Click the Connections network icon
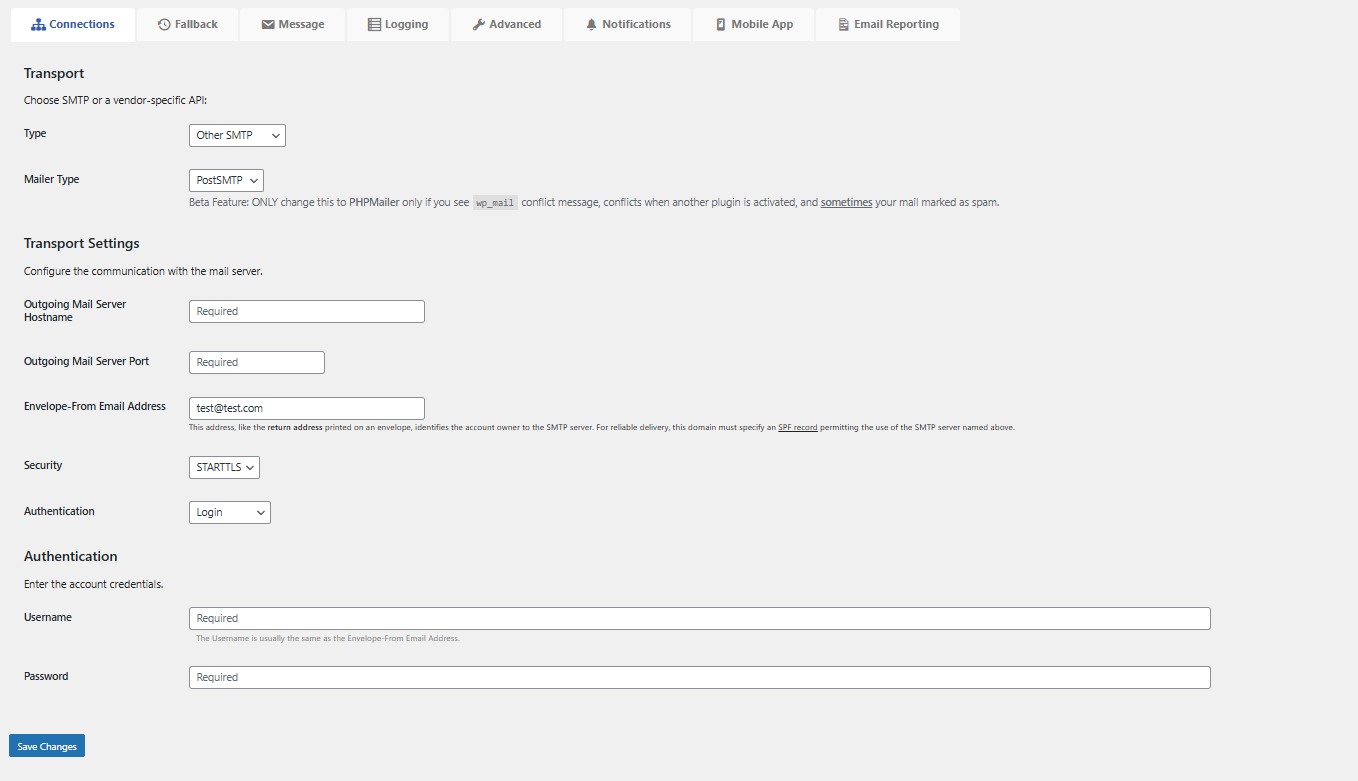The image size is (1358, 781). (40, 23)
